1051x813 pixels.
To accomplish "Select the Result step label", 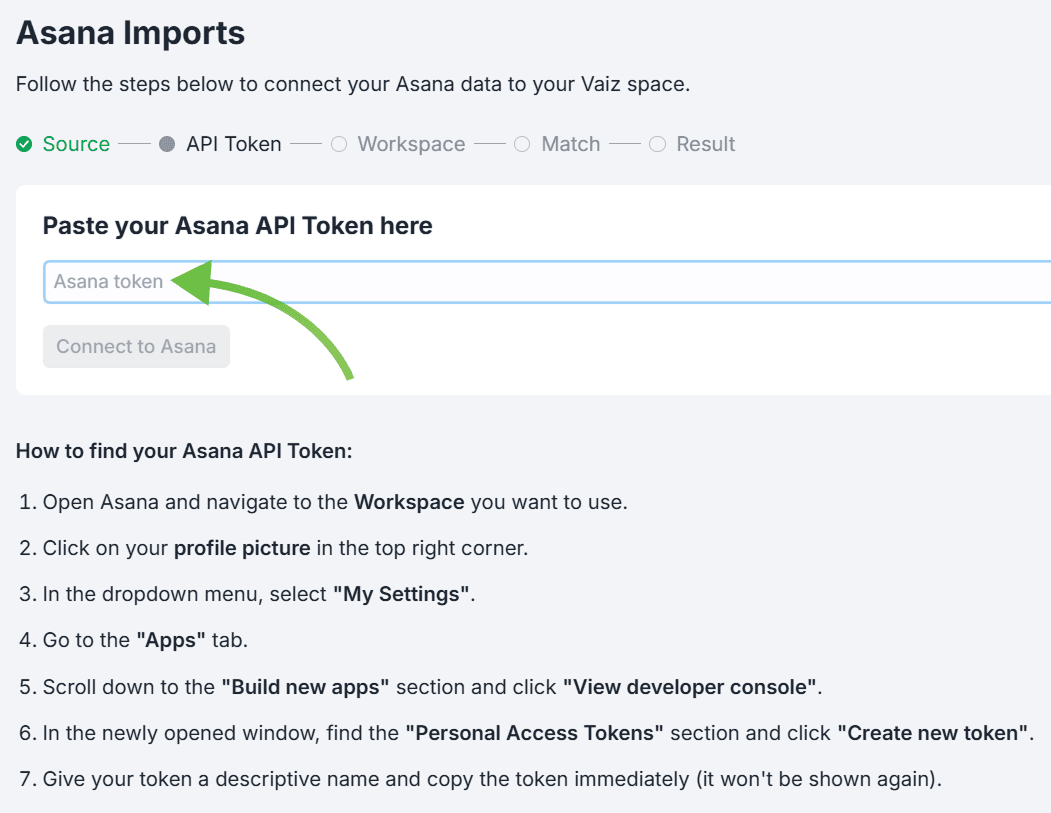I will coord(705,144).
